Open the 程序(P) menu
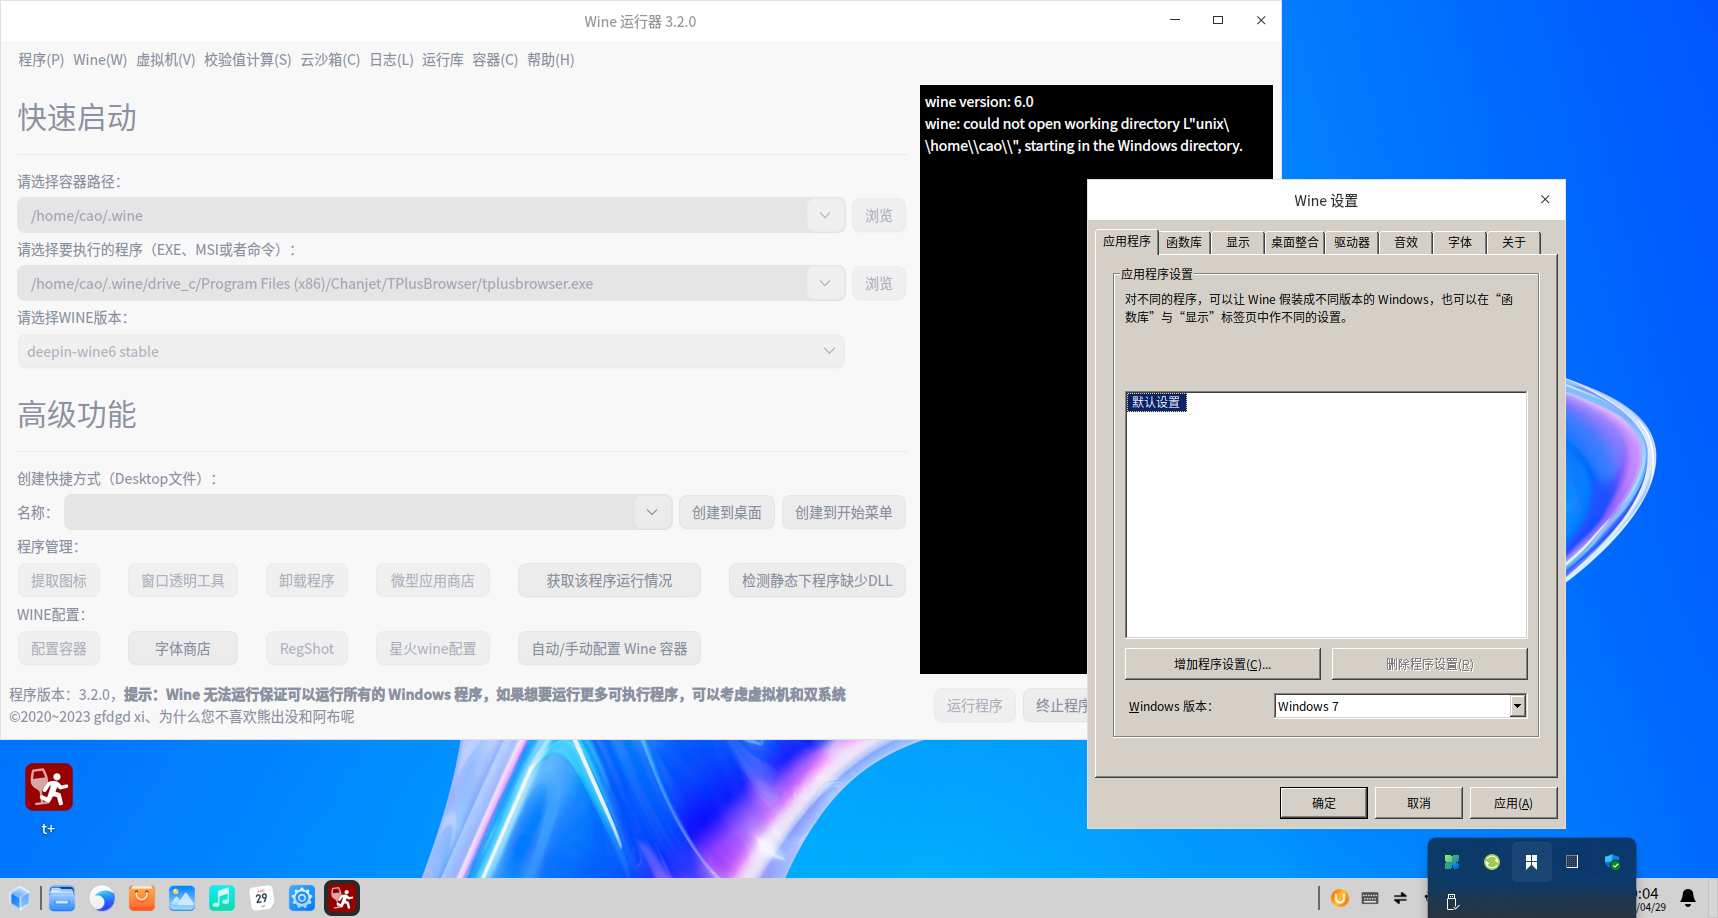Viewport: 1718px width, 918px height. (41, 60)
